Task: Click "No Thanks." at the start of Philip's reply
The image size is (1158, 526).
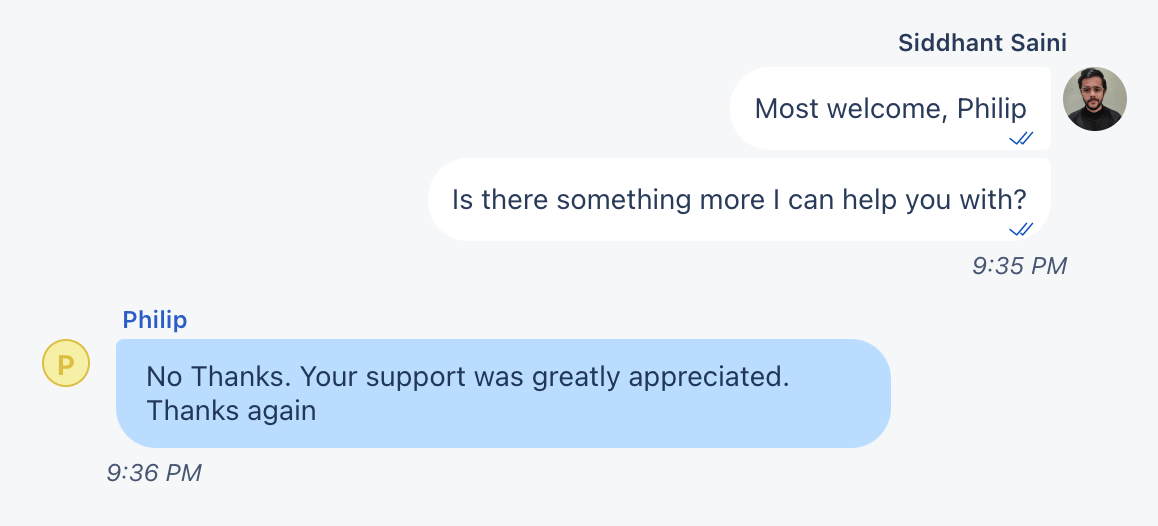Action: pyautogui.click(x=218, y=378)
